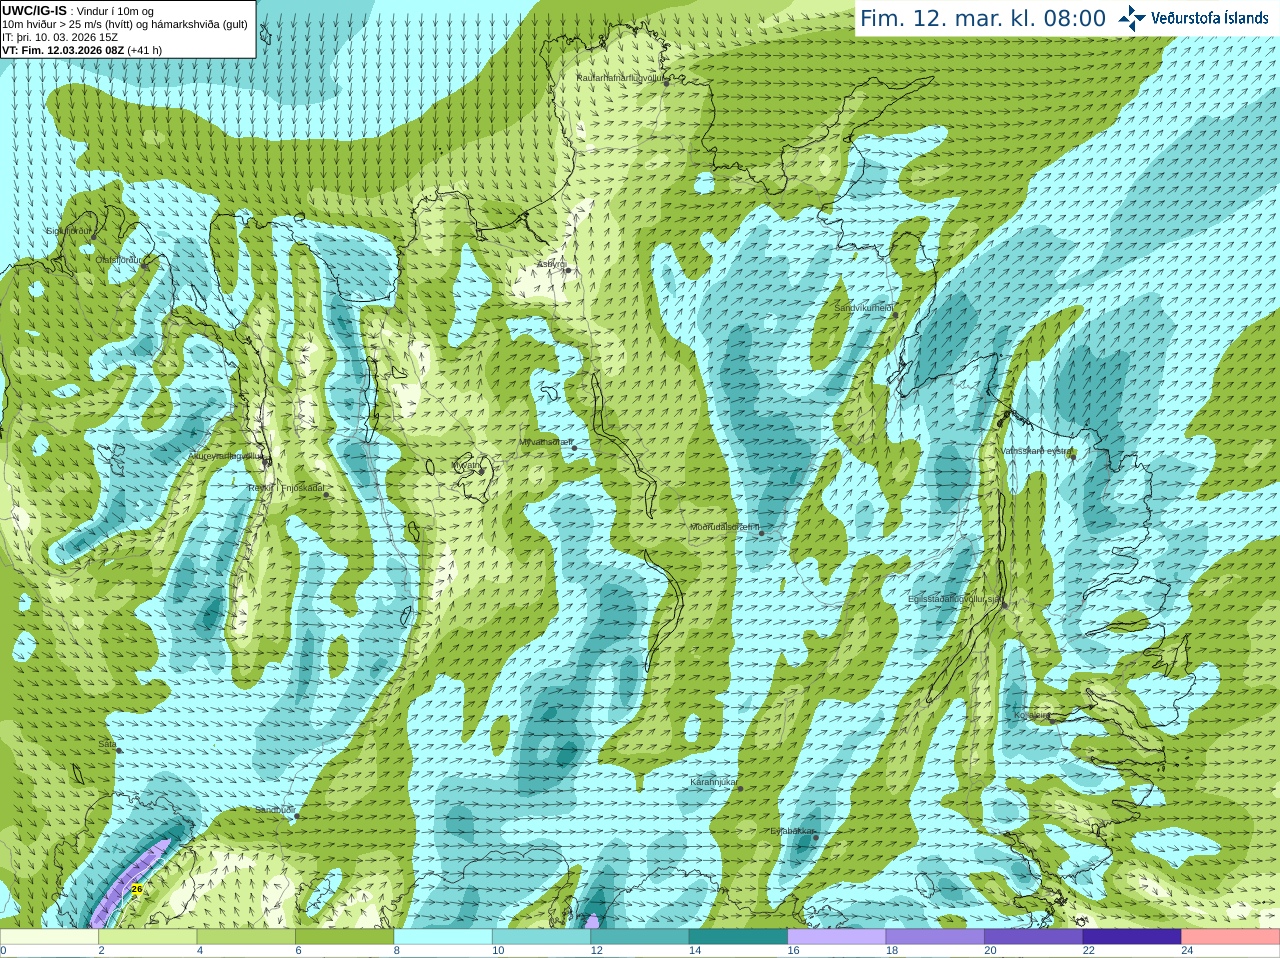
Task: Click the Mývatn station label
Action: 467,465
